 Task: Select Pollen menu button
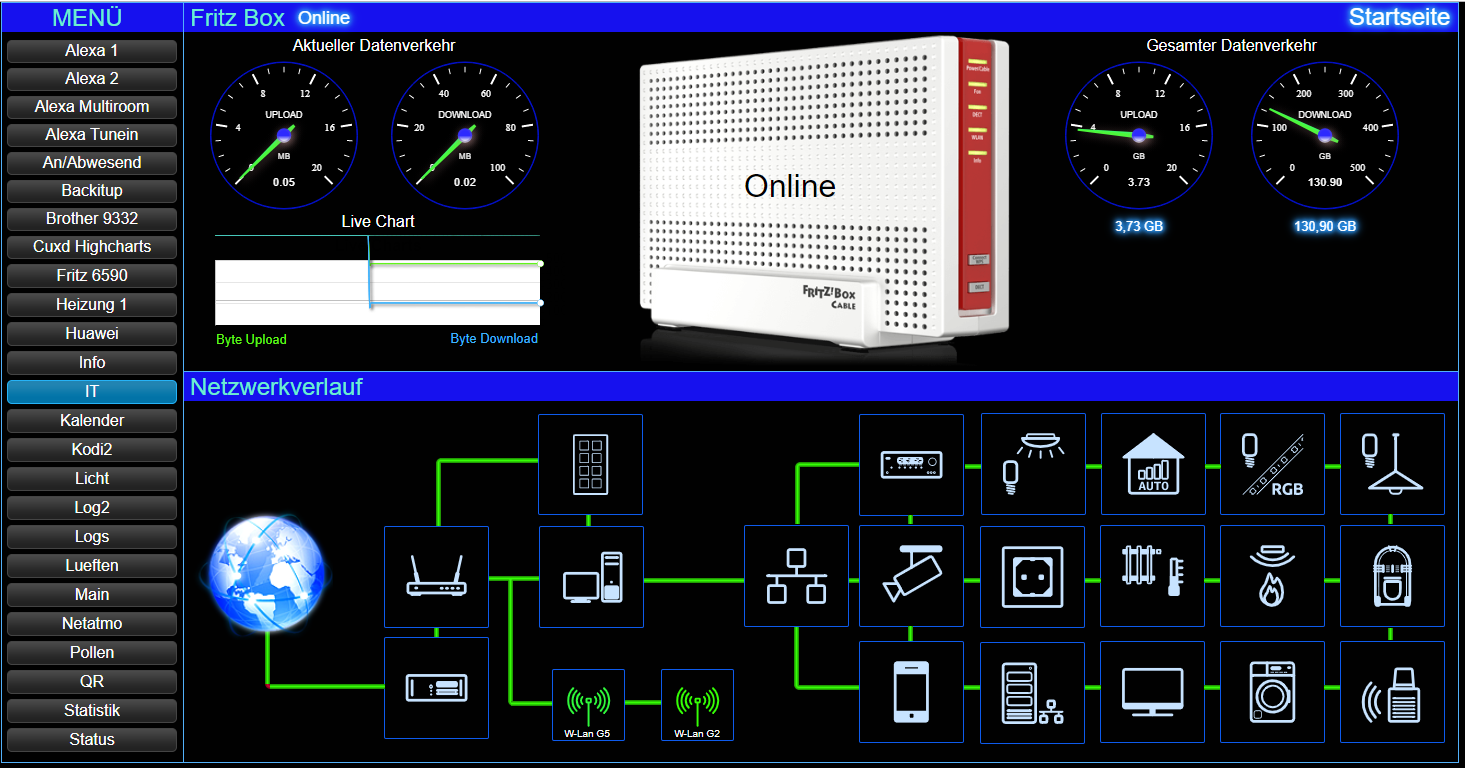click(92, 652)
